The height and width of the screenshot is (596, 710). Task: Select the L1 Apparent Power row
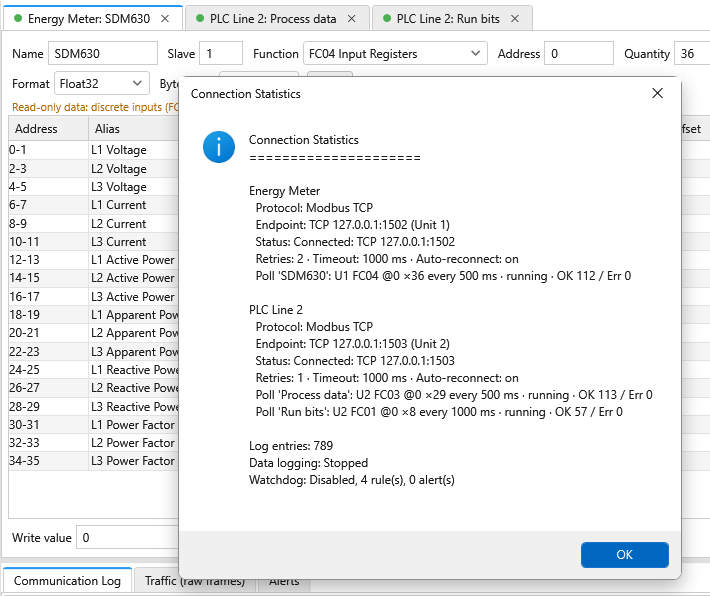94,315
